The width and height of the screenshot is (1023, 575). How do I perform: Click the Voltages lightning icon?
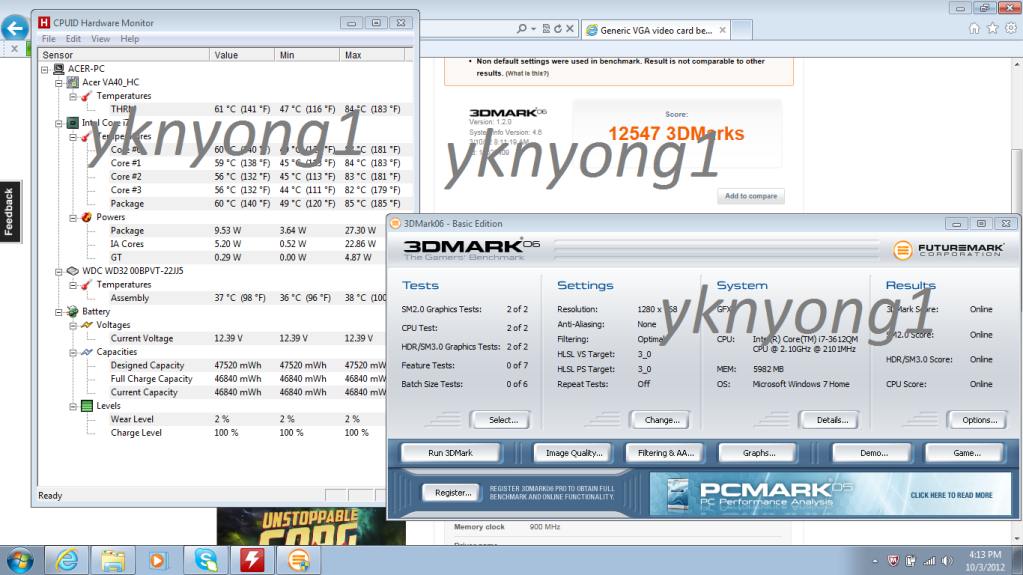87,325
